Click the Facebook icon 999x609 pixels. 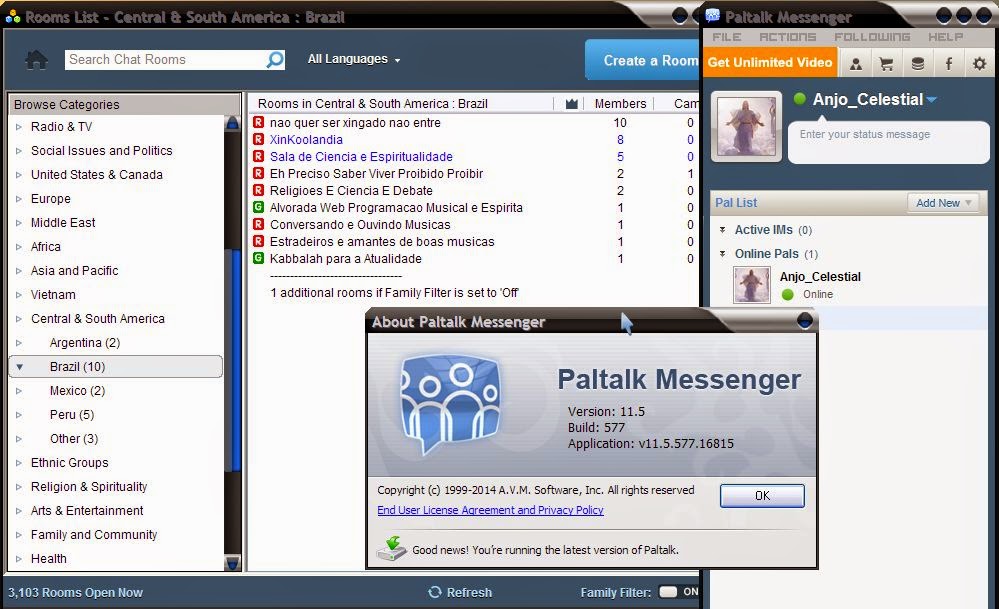tap(949, 63)
